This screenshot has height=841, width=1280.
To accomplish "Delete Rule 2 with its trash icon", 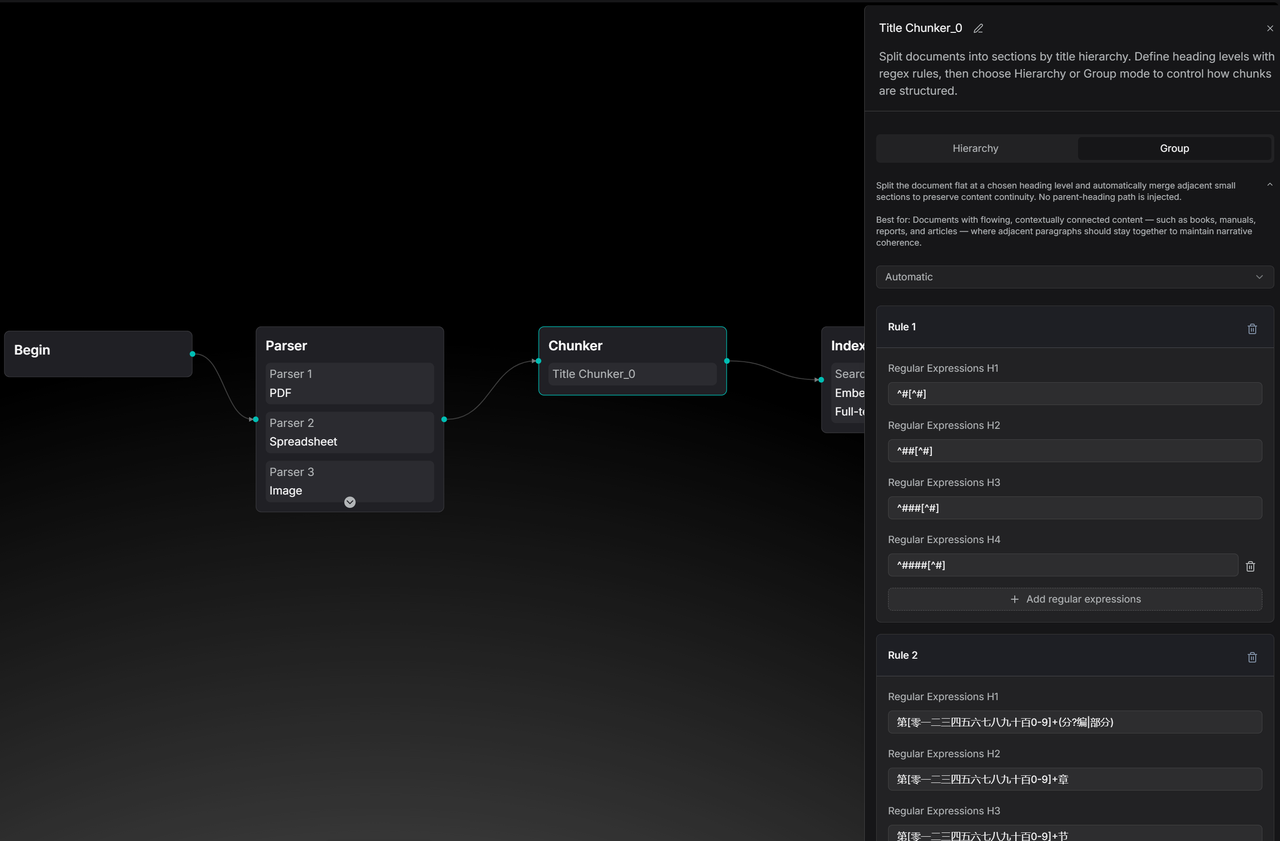I will pos(1252,657).
